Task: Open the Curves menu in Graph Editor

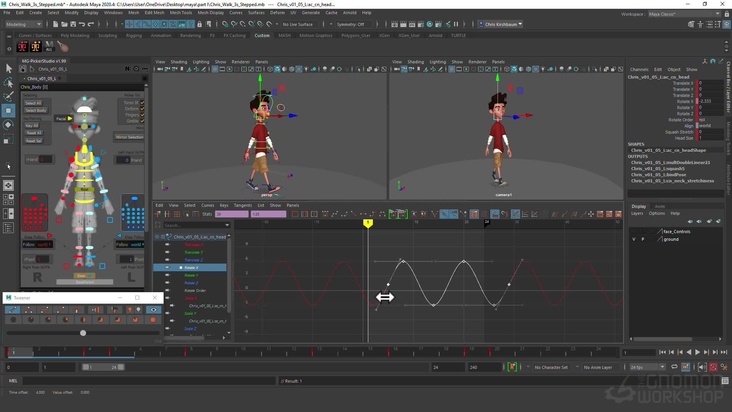Action: (x=208, y=205)
